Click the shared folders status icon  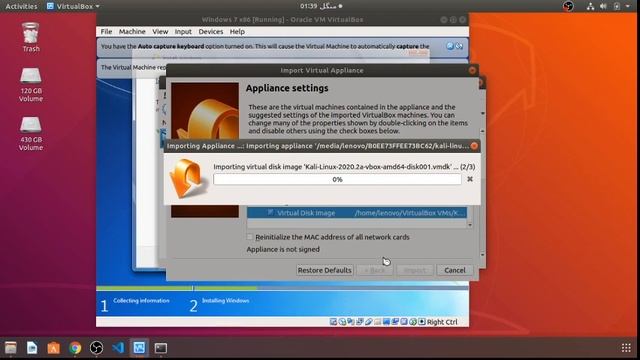378,322
